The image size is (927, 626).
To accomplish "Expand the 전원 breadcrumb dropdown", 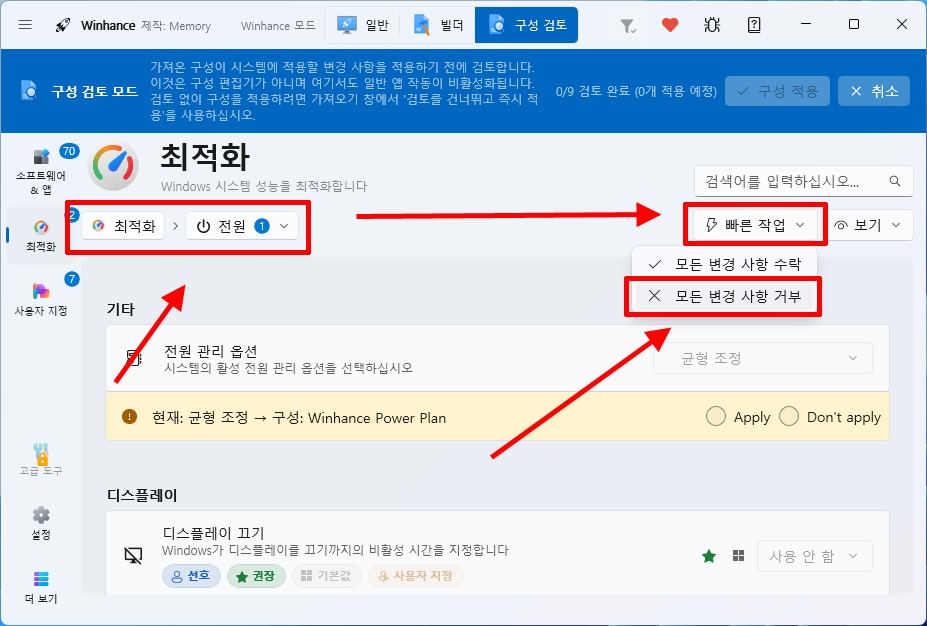I will [242, 226].
